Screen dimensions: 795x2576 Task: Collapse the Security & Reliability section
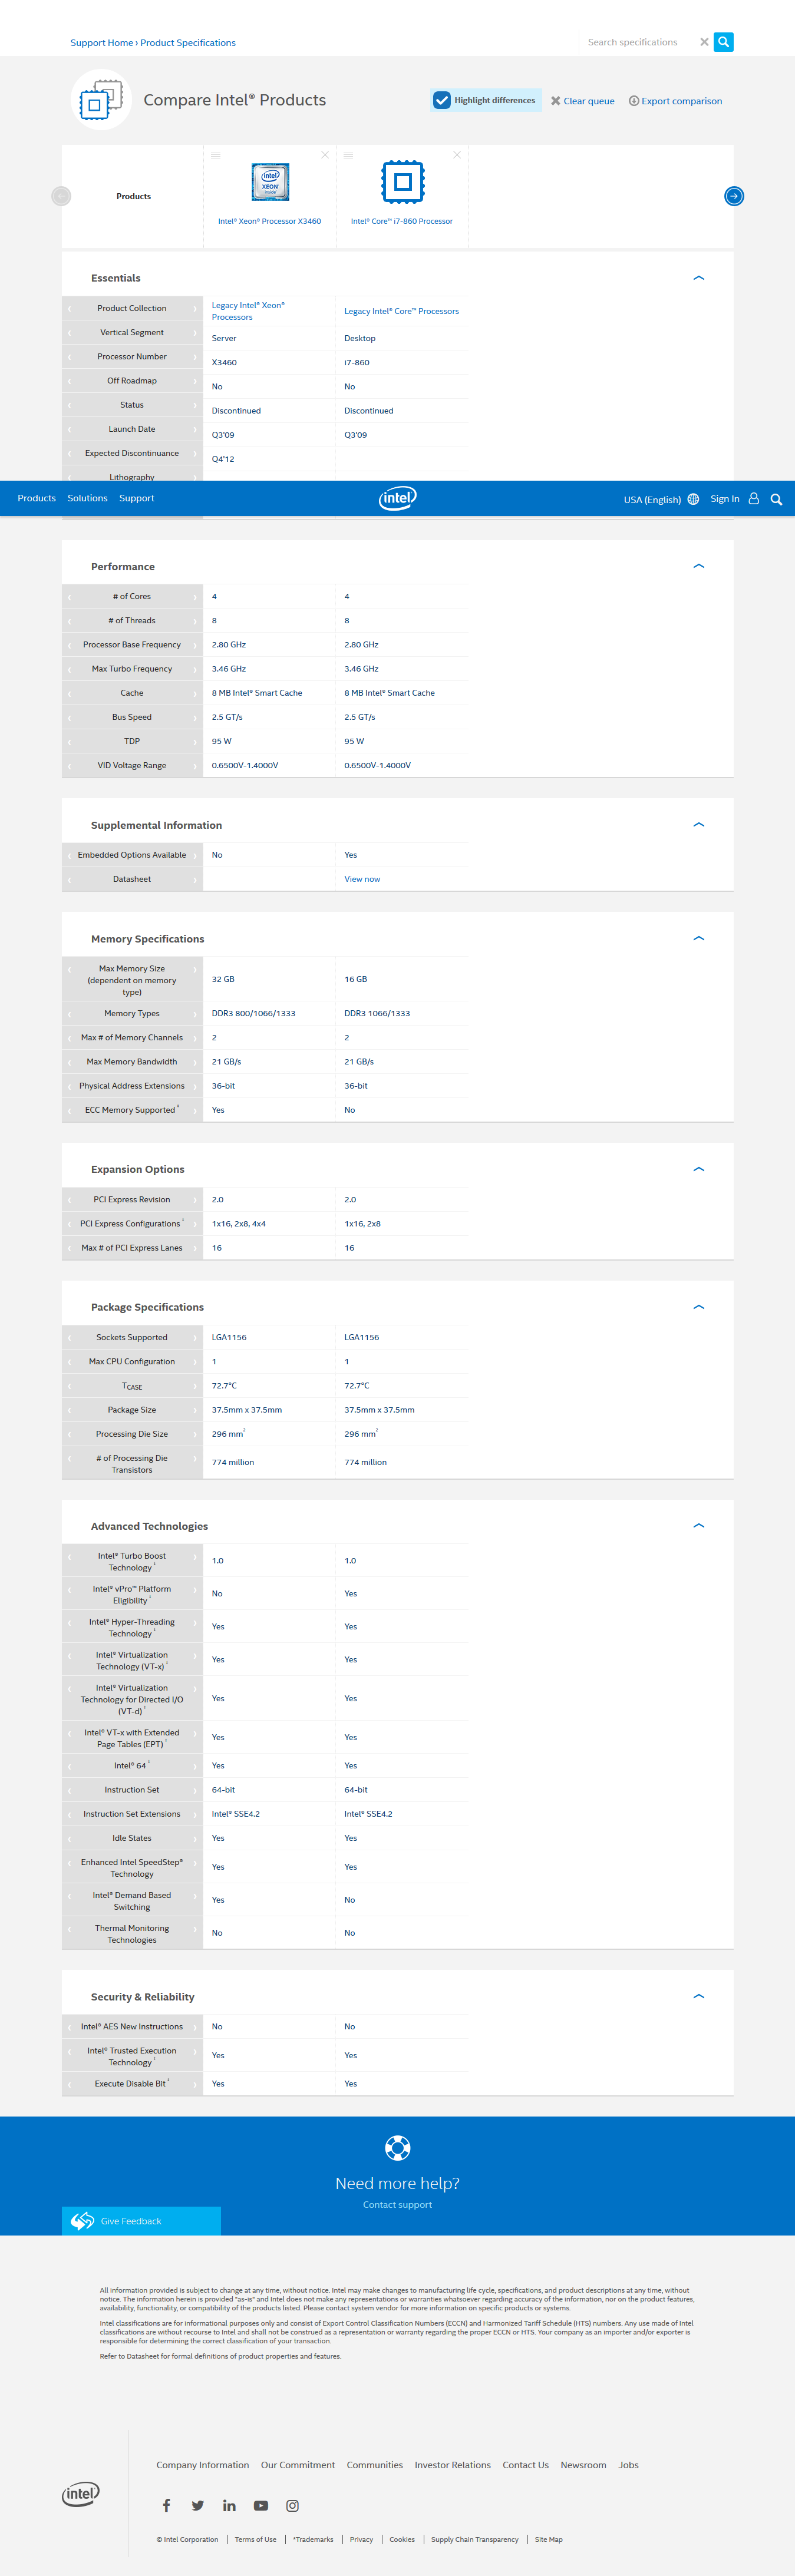(699, 1996)
